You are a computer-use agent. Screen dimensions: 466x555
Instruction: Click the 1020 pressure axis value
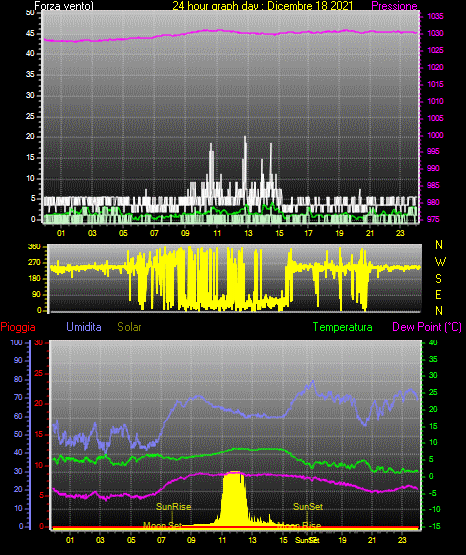[435, 67]
